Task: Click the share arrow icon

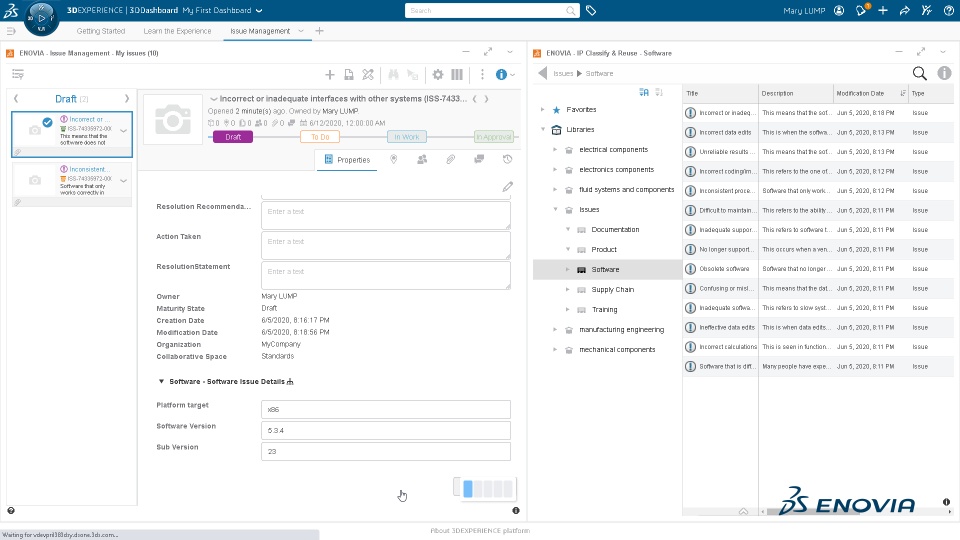Action: pos(904,10)
